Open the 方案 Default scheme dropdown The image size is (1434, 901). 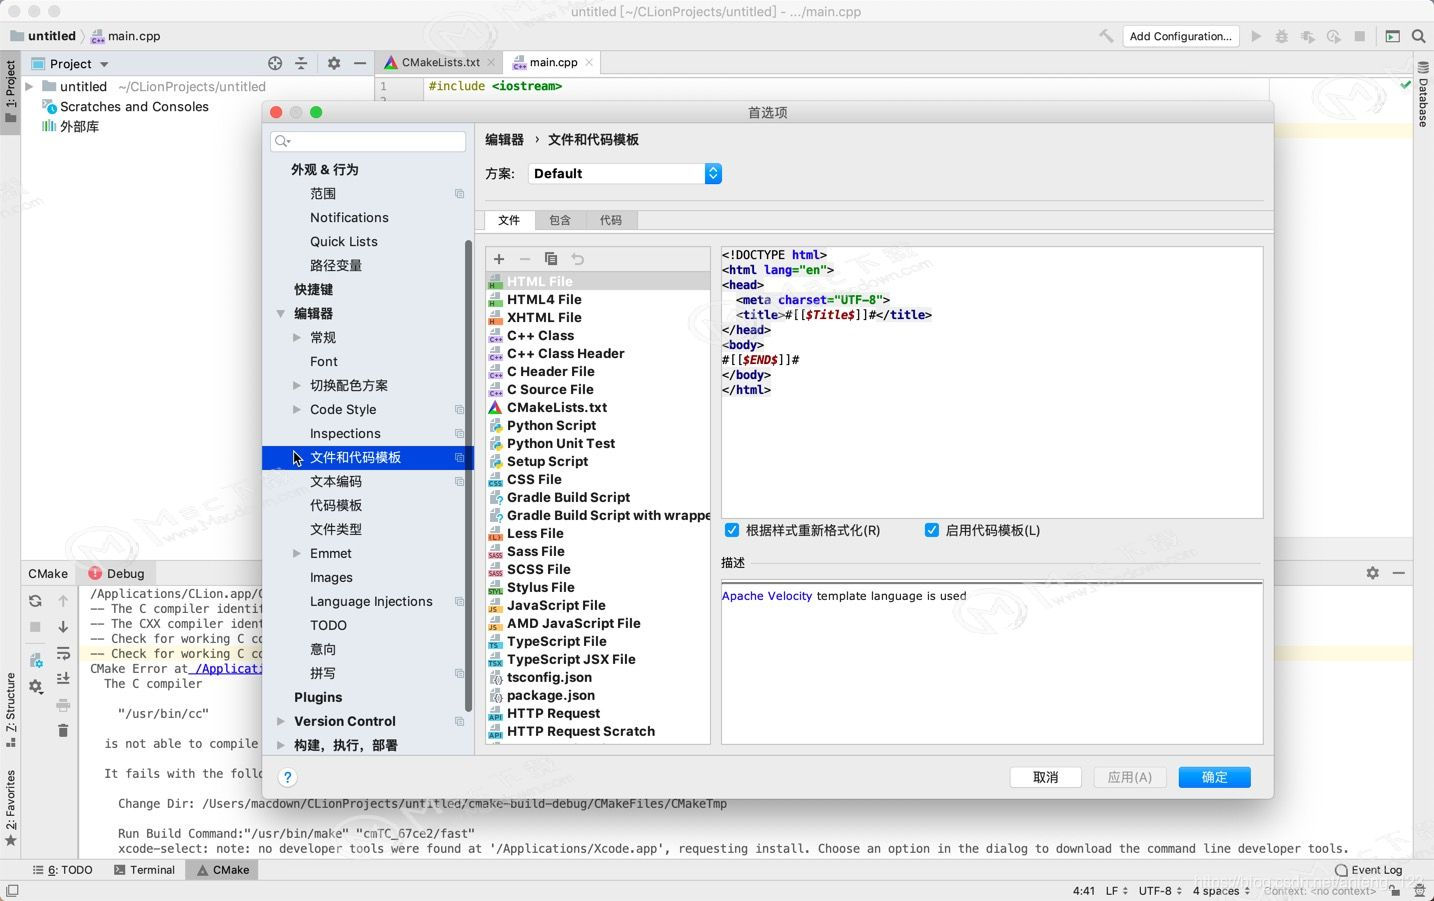pos(625,173)
